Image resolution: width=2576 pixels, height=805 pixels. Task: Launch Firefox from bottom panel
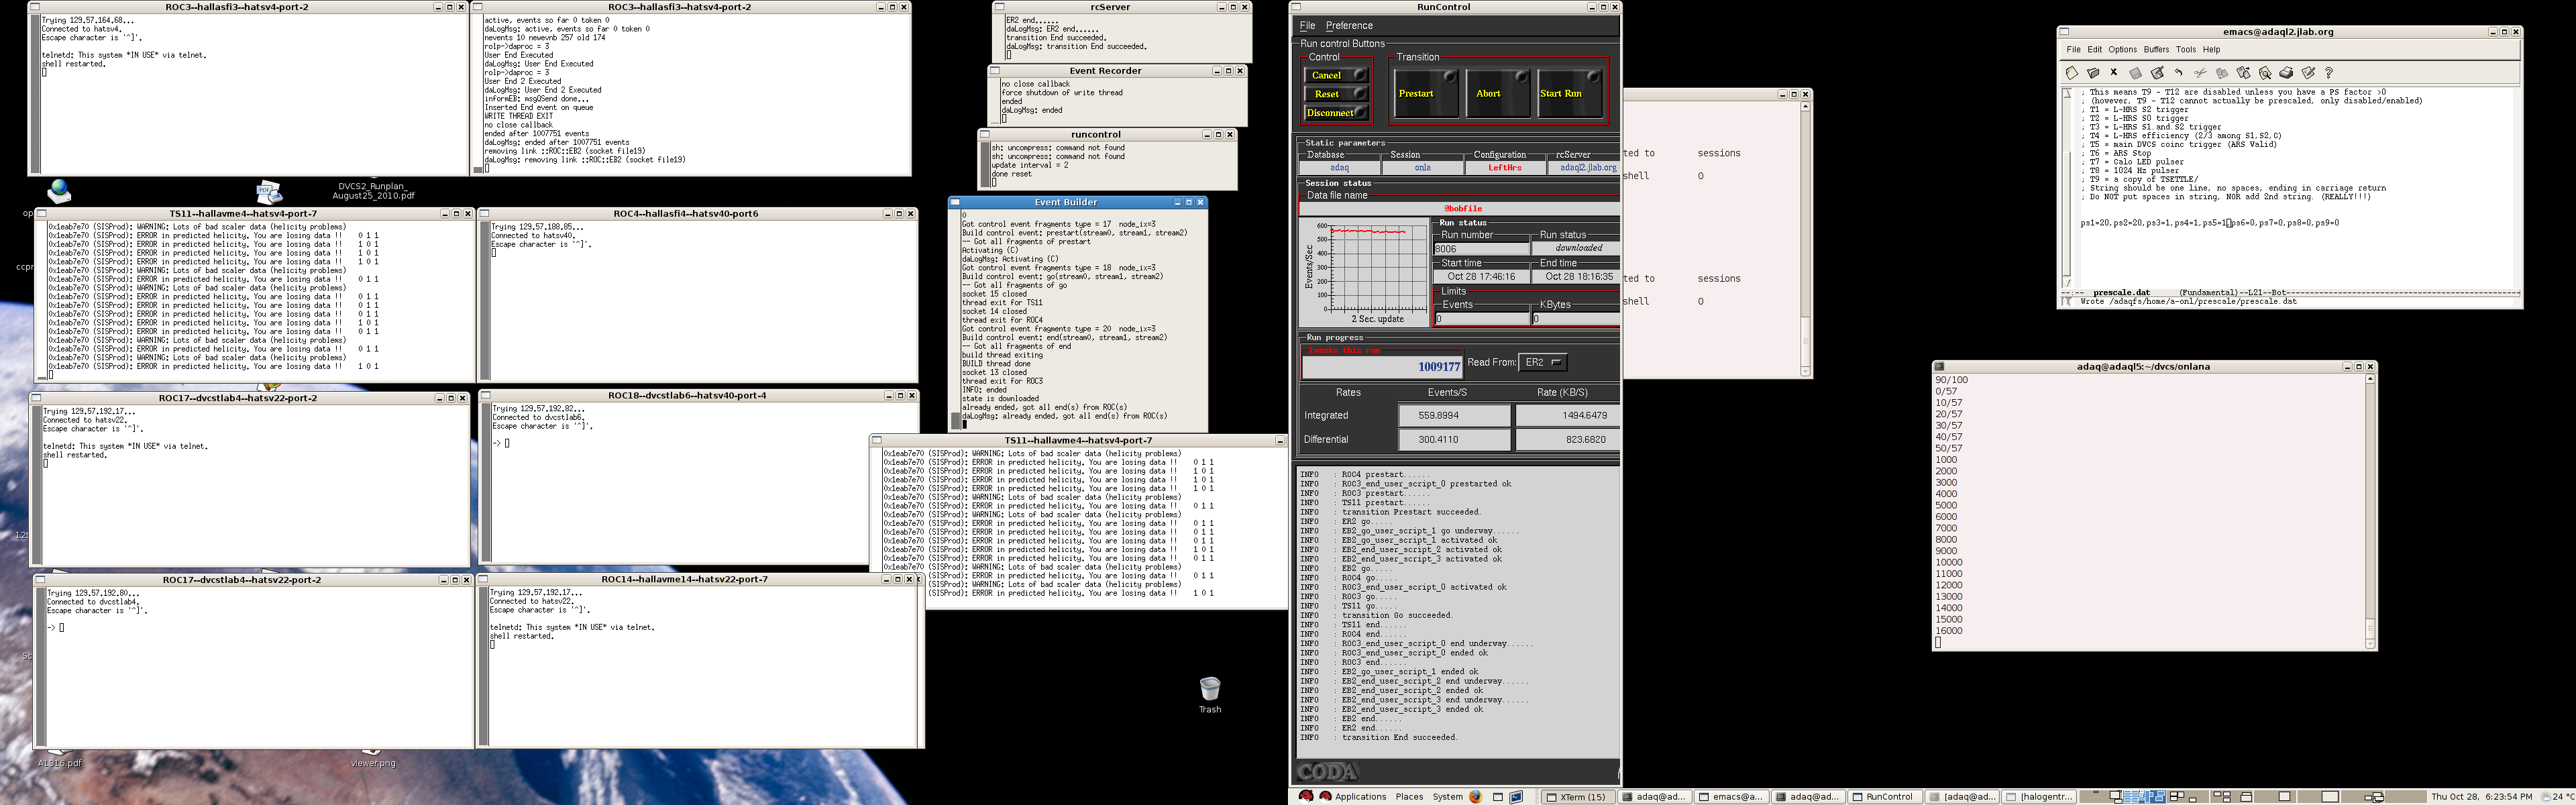[x=1476, y=797]
